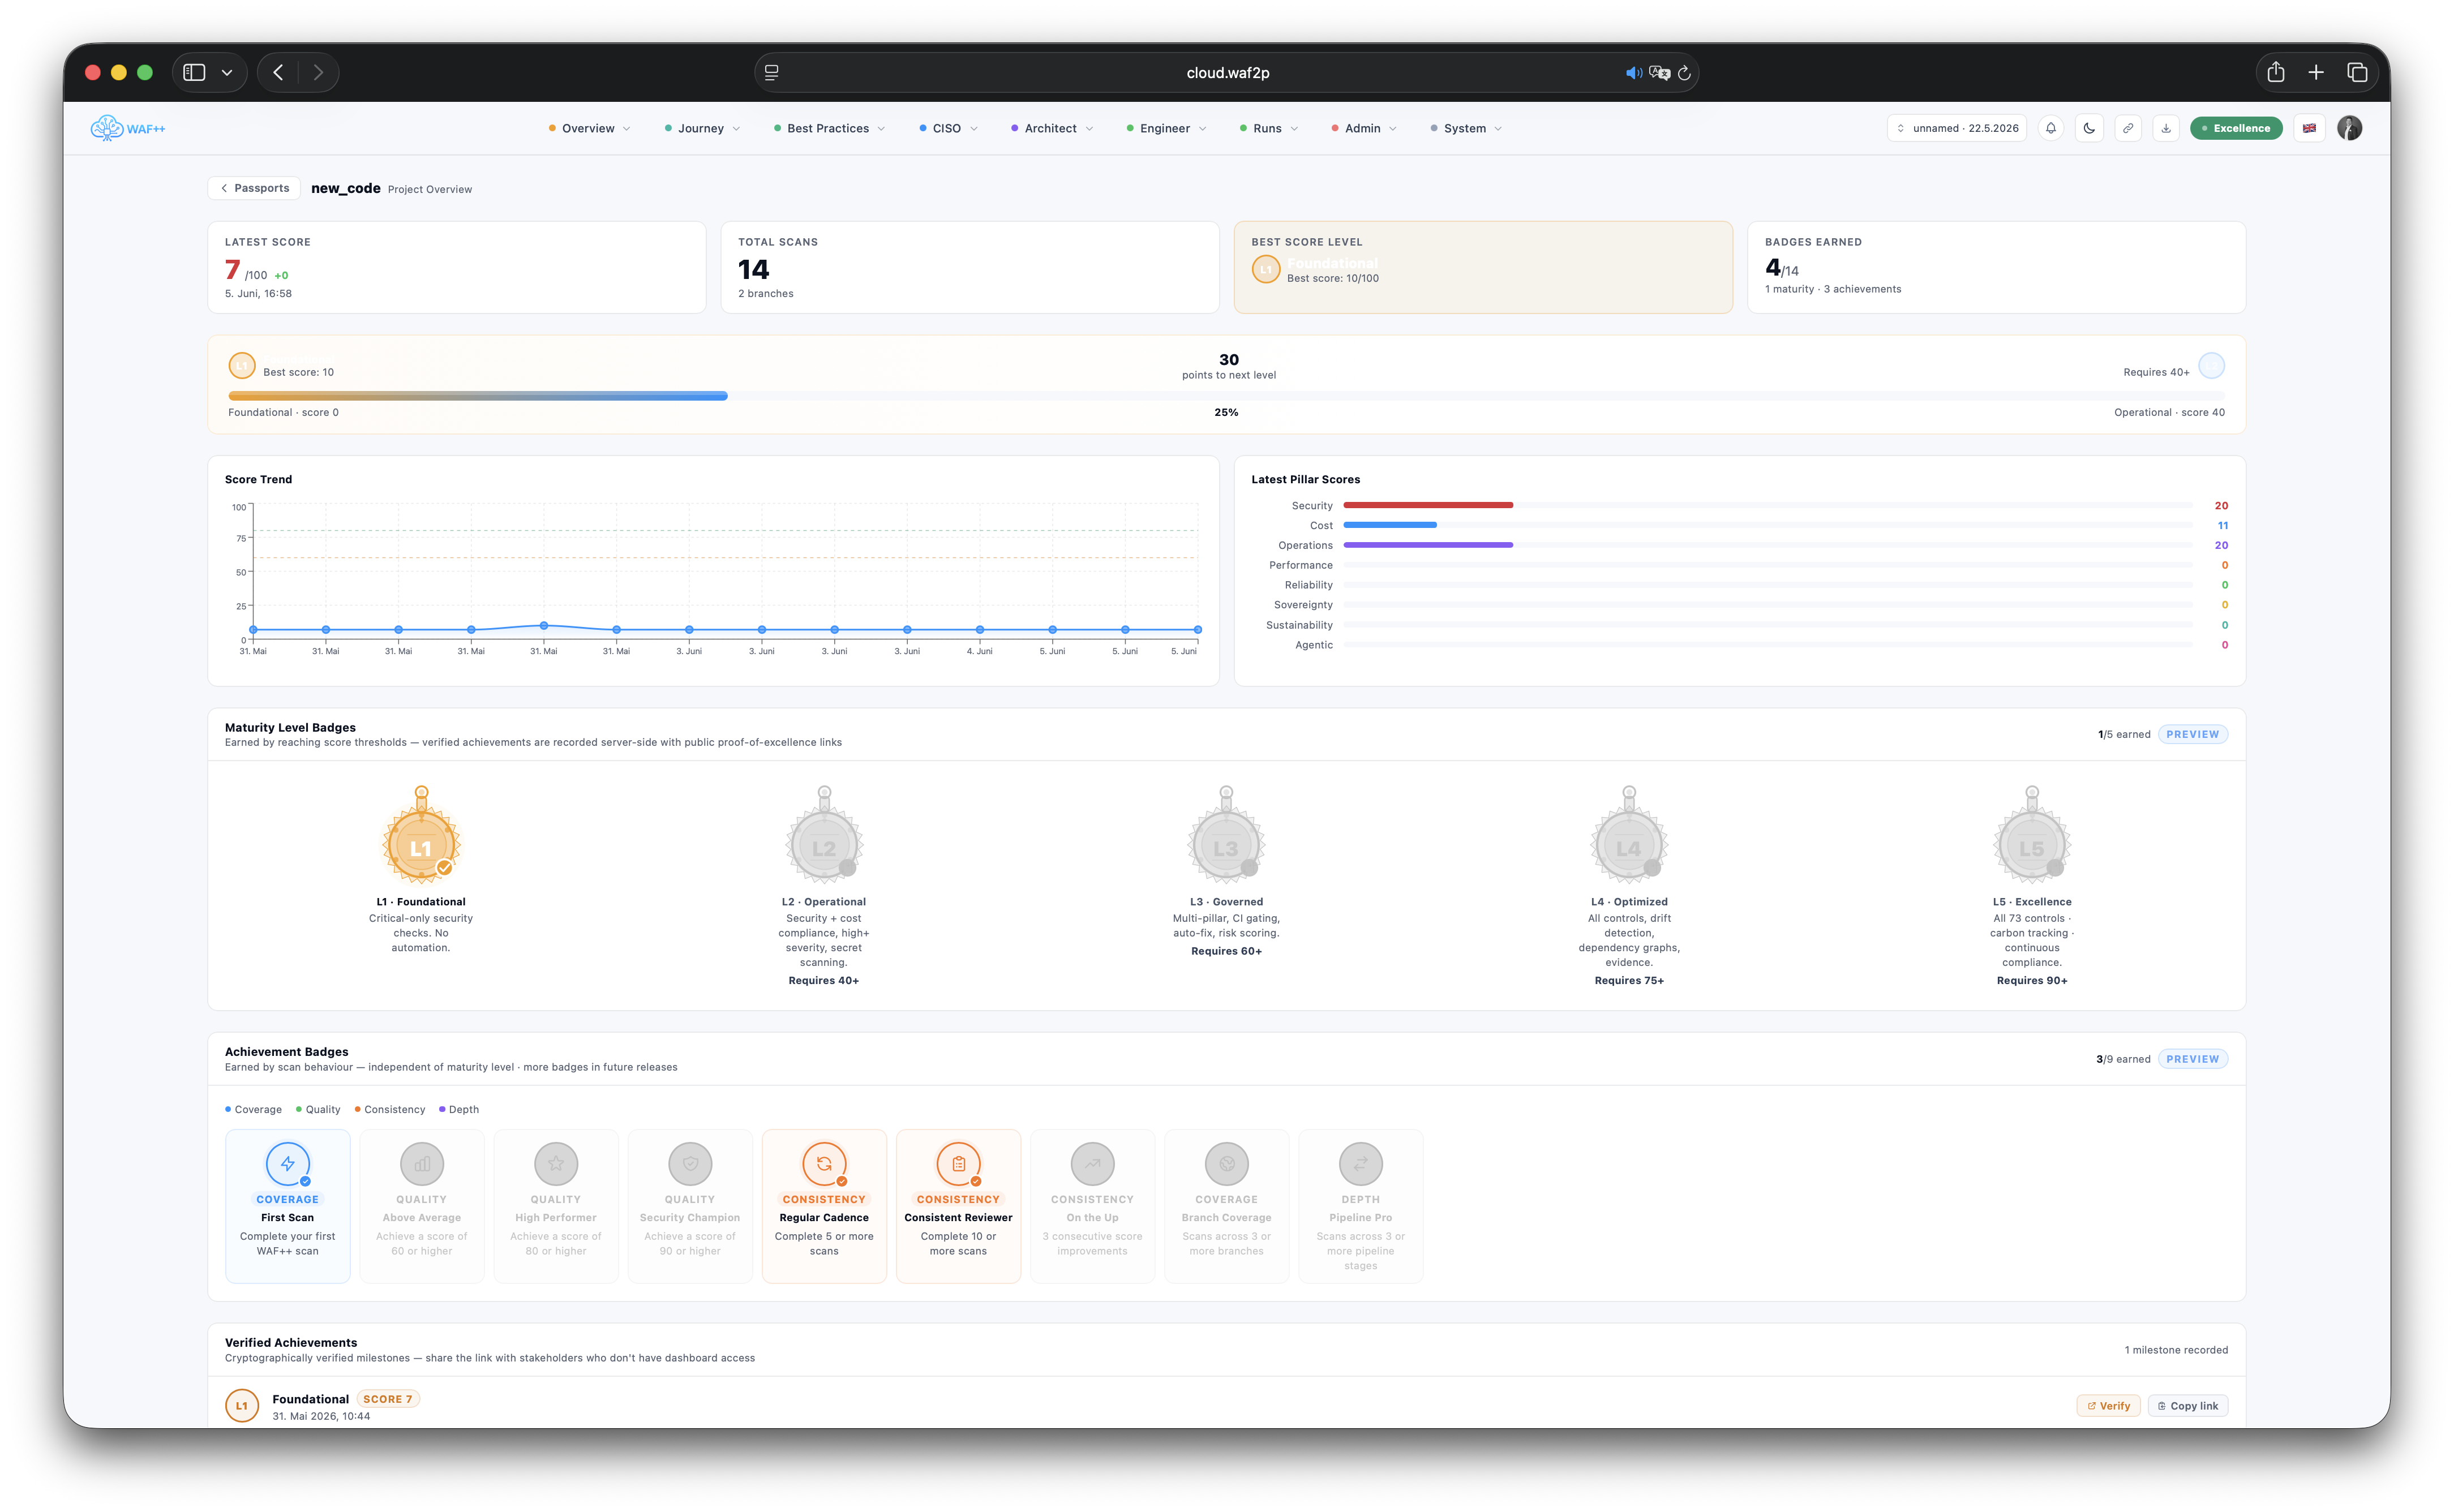Viewport: 2454px width, 1512px height.
Task: Select the Branch Coverage badge
Action: point(1226,1206)
